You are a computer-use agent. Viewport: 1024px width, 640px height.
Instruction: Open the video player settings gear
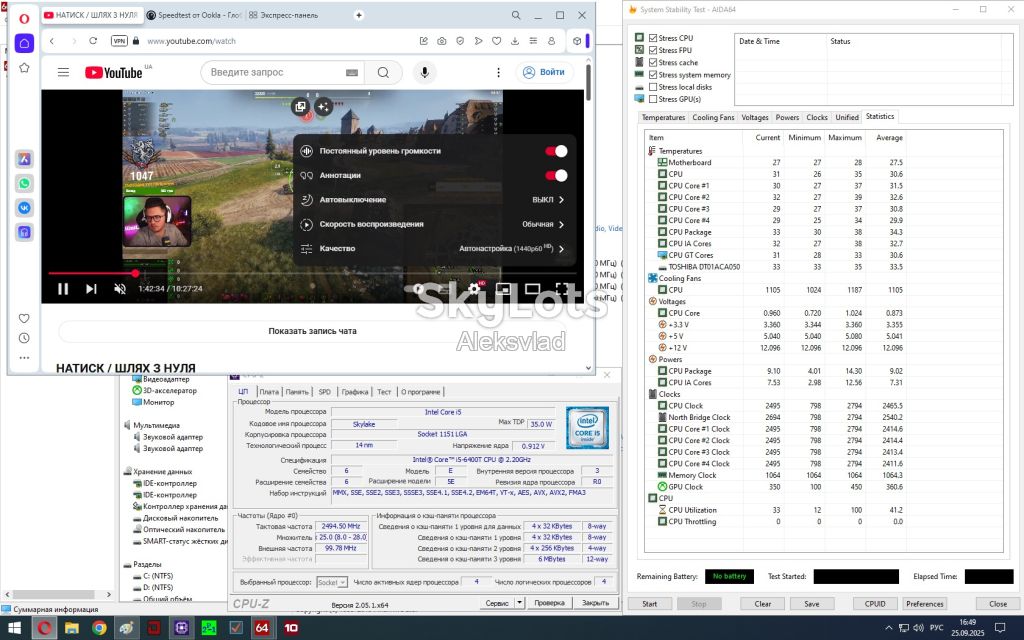[x=475, y=289]
